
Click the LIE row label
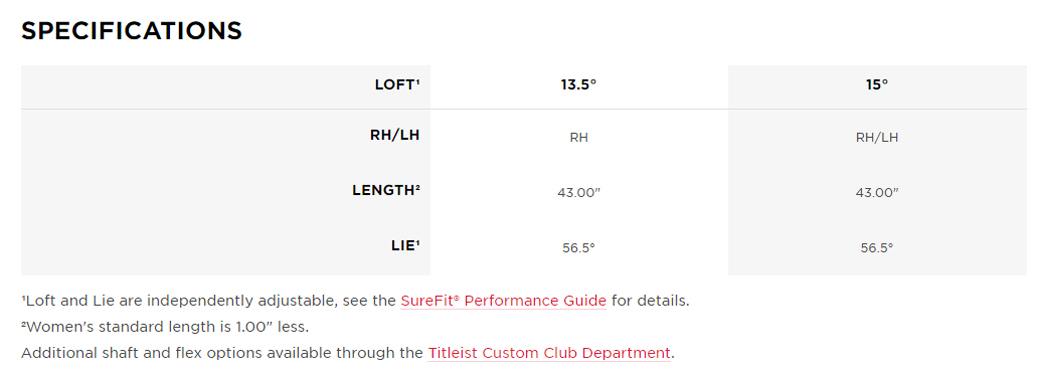tap(404, 245)
